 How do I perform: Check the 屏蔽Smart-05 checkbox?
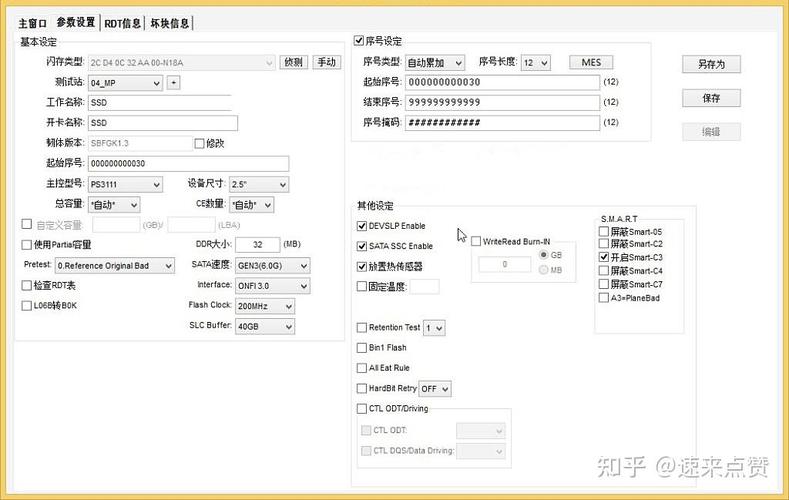point(604,232)
